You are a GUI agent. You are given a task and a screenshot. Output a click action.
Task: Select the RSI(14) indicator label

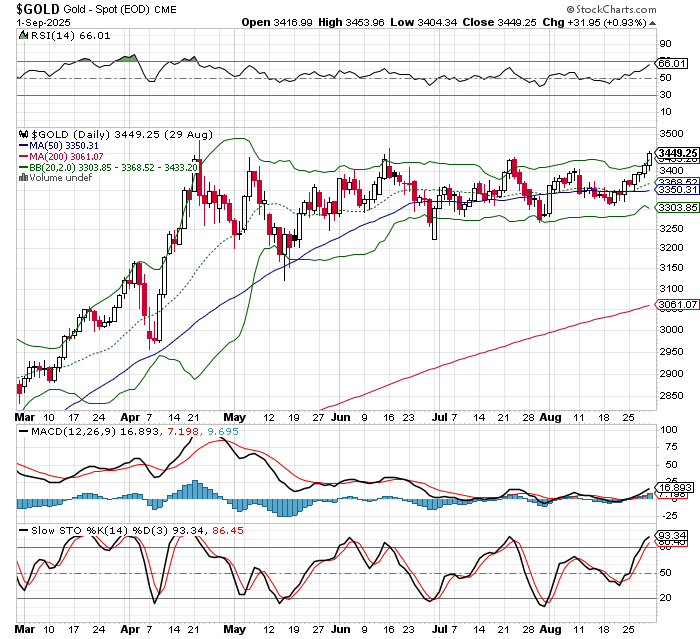click(42, 35)
